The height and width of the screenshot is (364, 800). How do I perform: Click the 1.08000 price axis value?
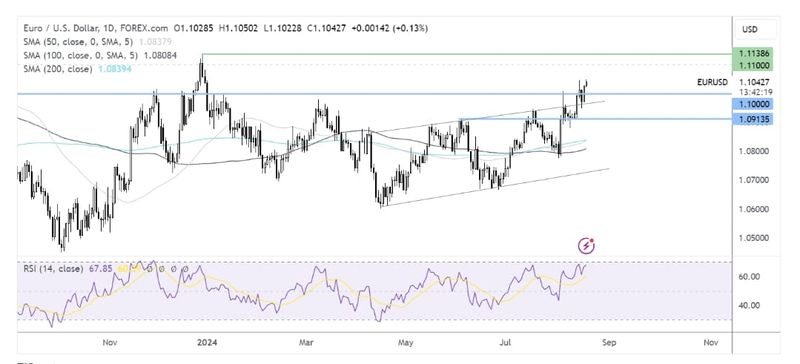tap(754, 151)
